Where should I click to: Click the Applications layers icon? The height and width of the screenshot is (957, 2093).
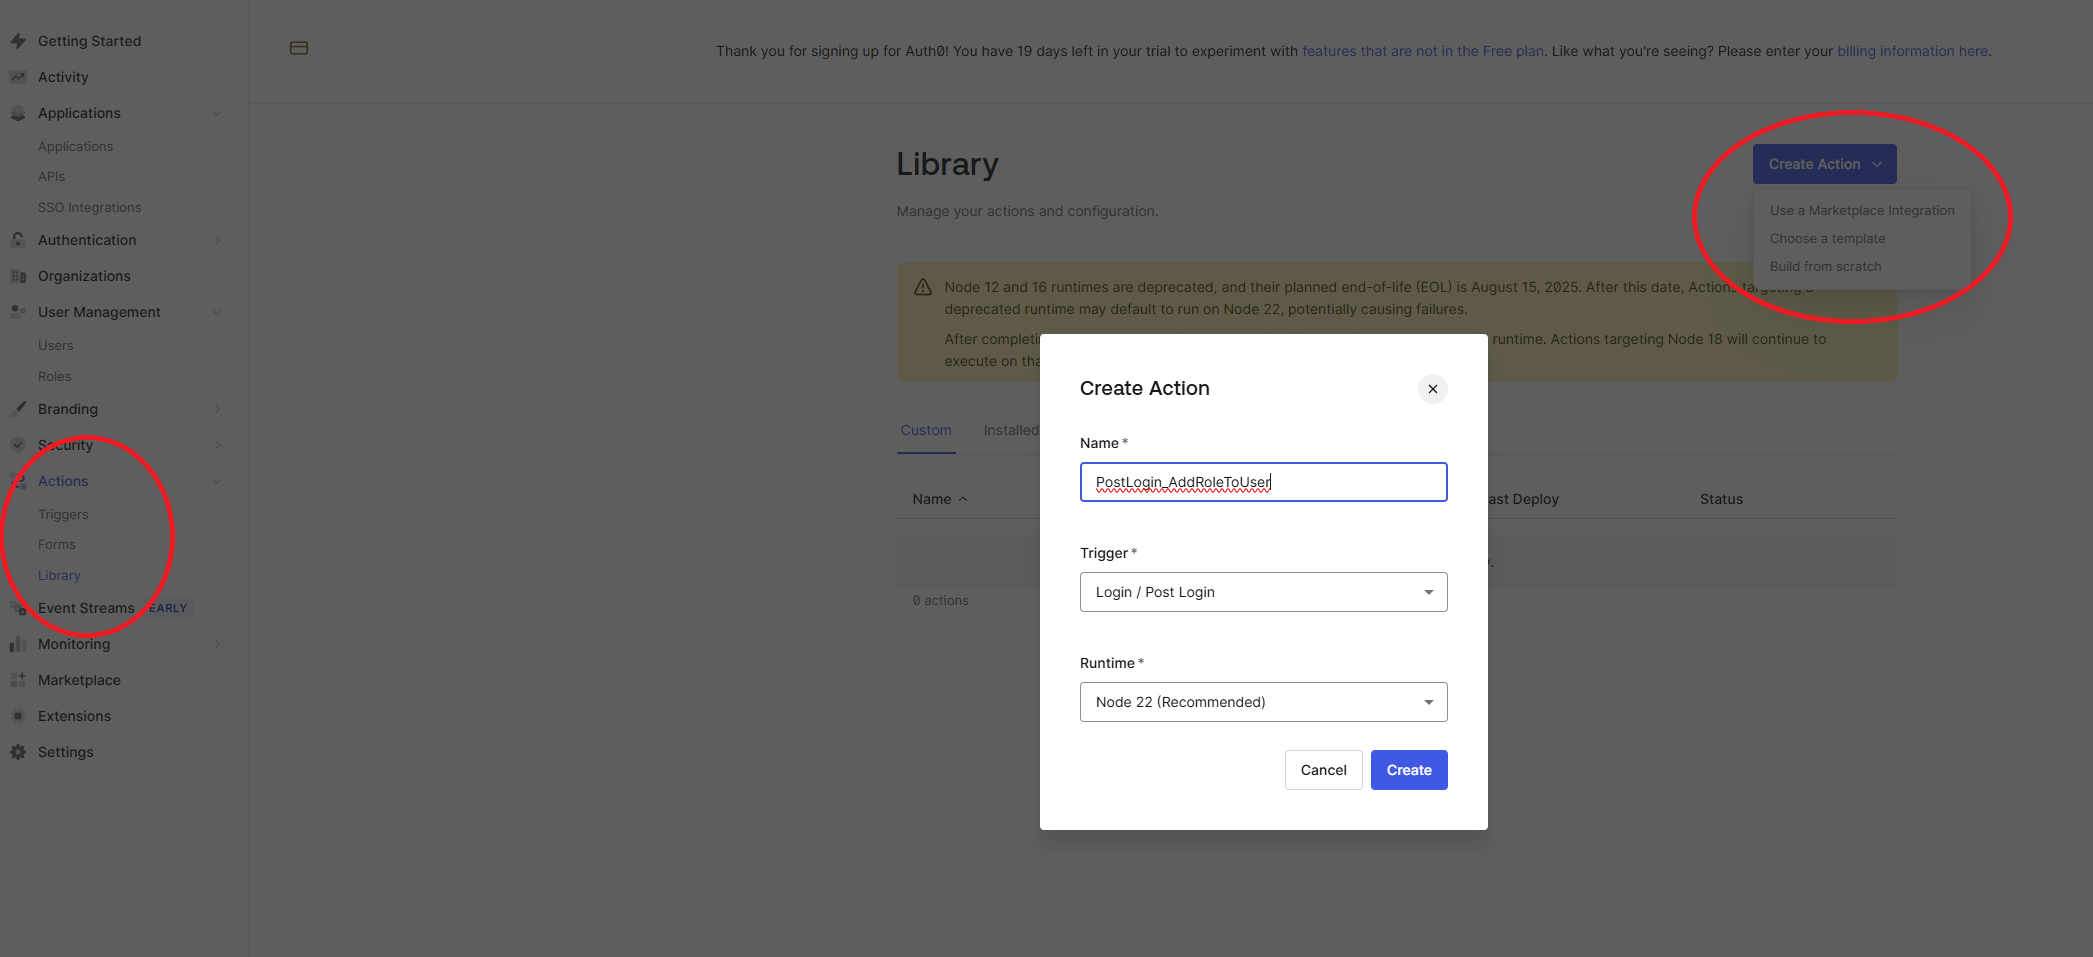18,113
